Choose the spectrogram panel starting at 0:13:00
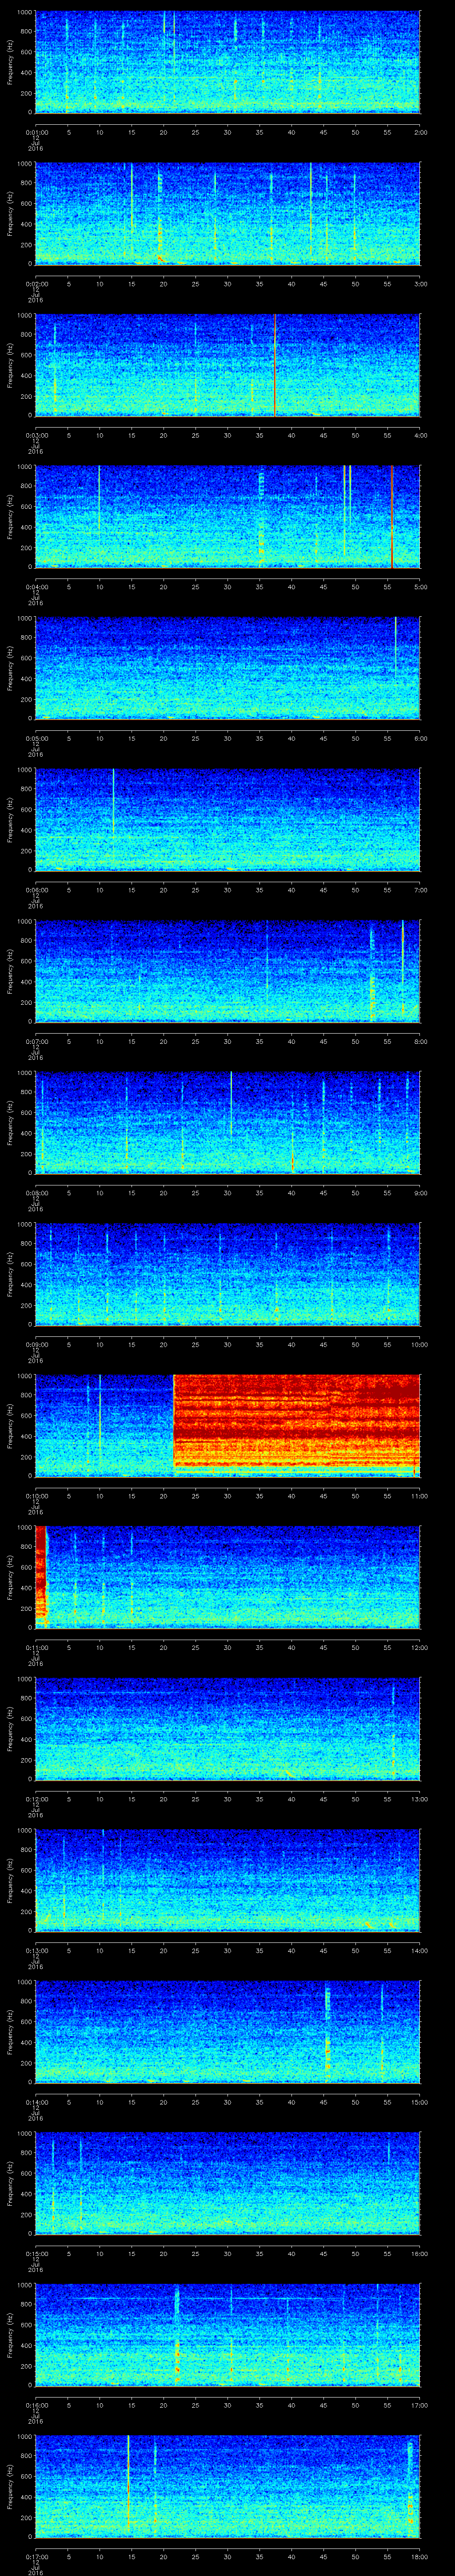Viewport: 455px width, 2576px height. point(227,1880)
